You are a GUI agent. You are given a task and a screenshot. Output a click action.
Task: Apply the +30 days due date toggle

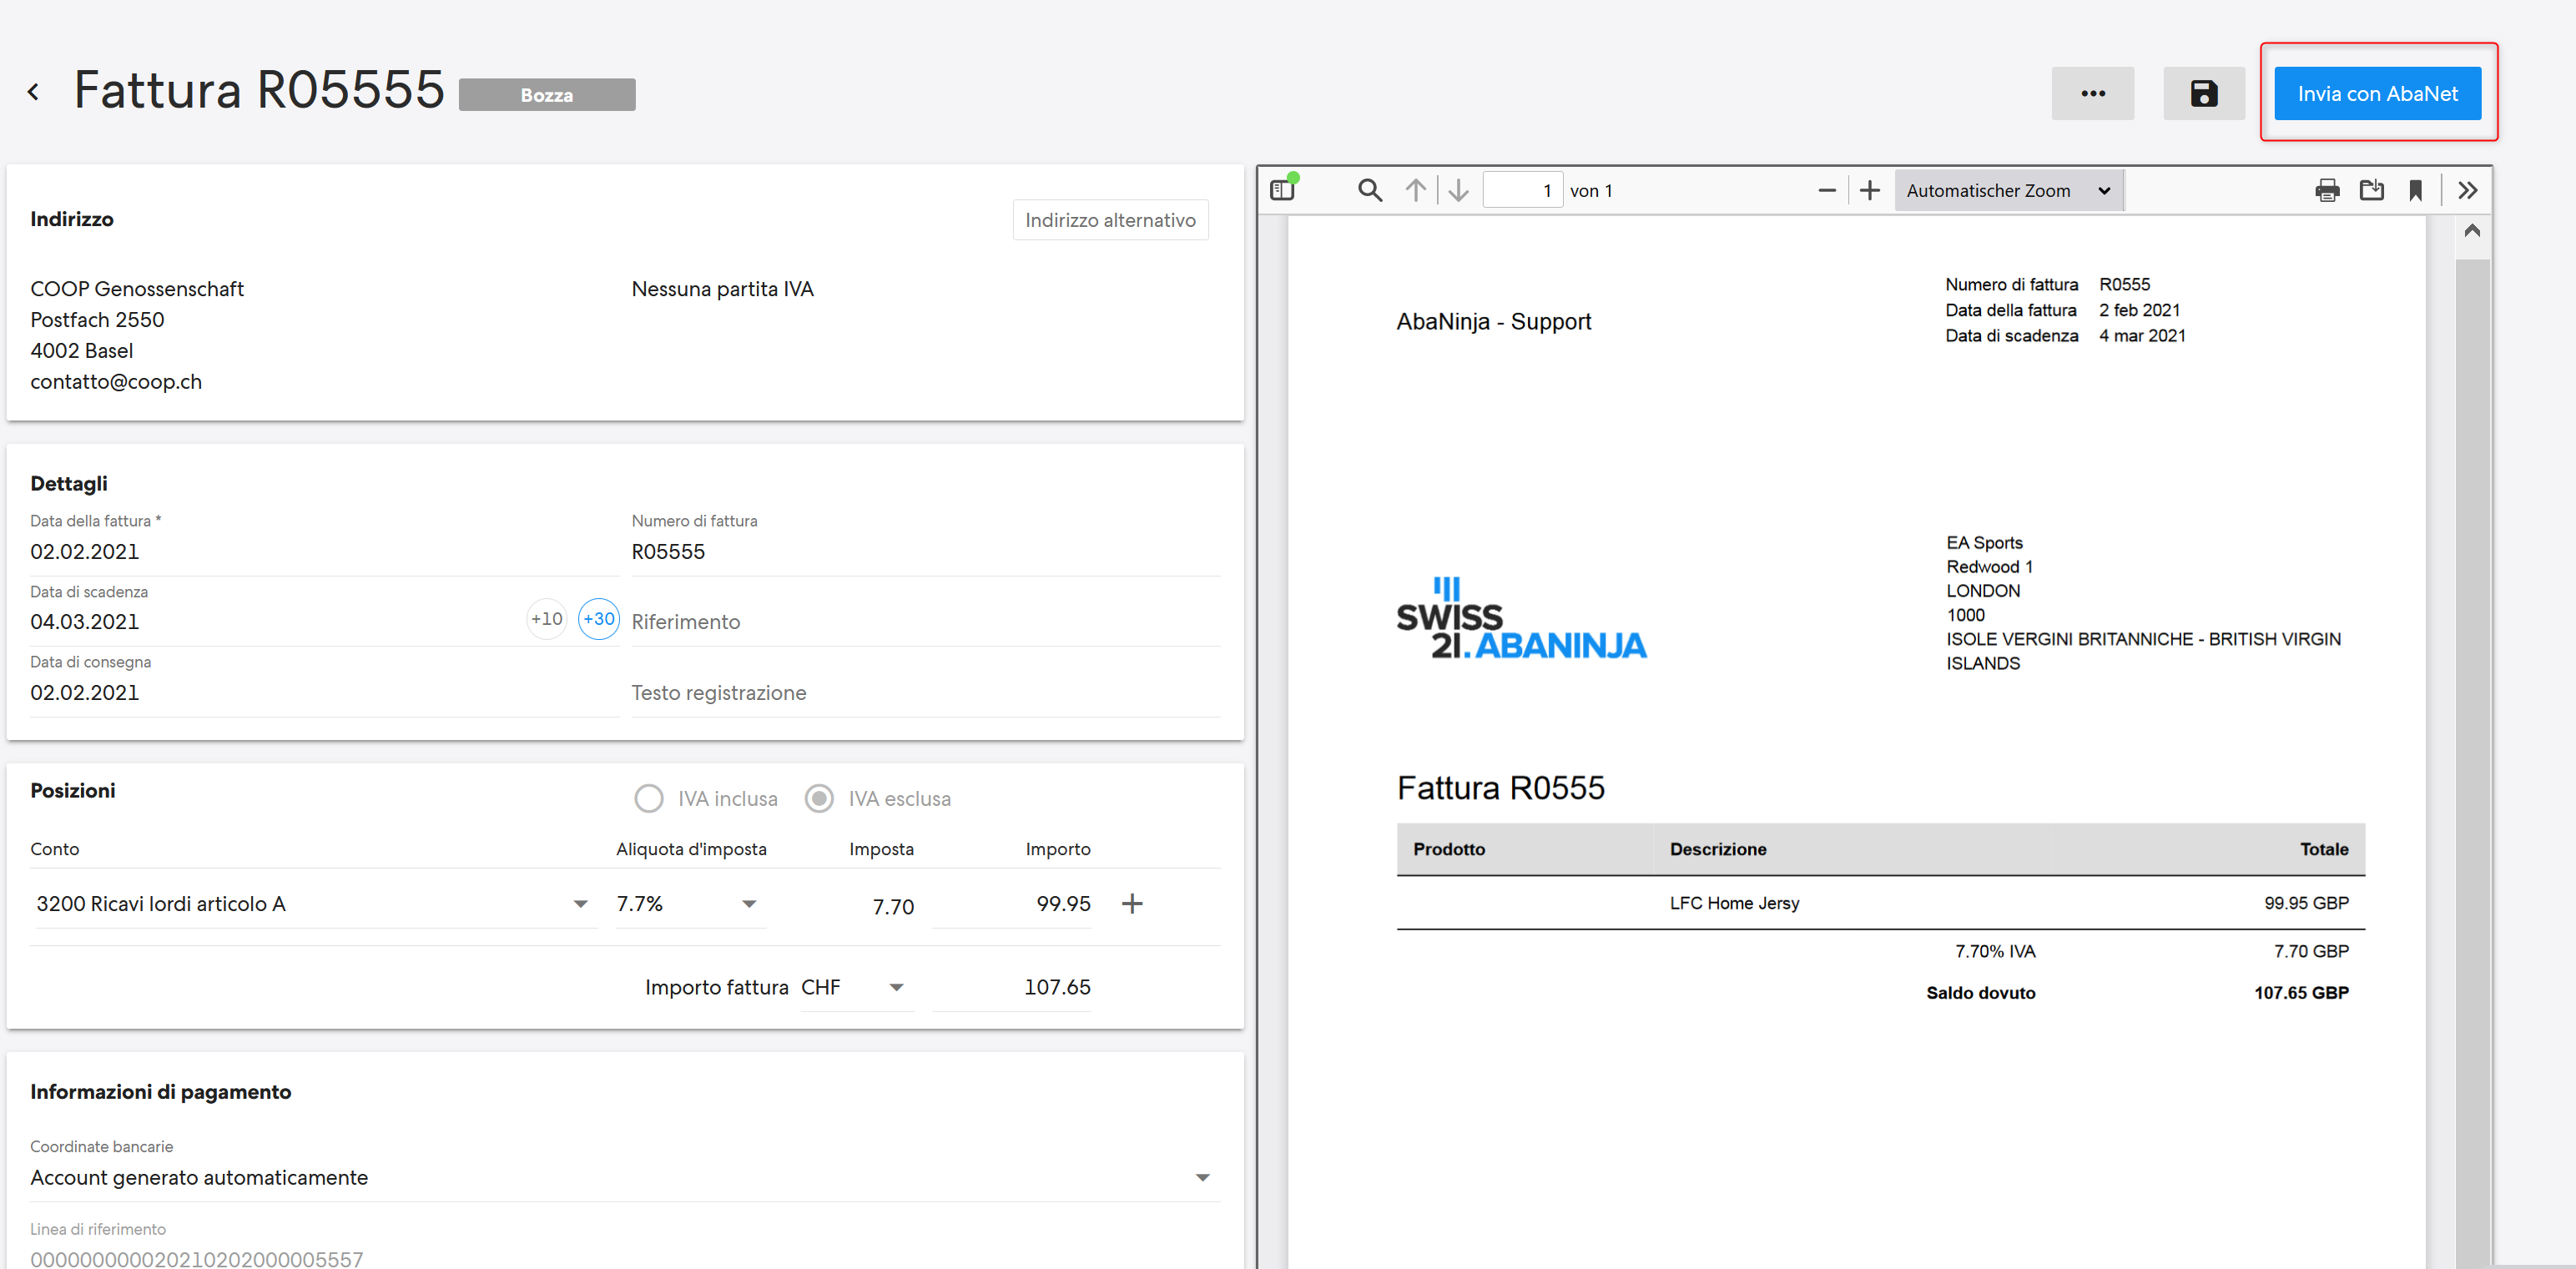click(x=598, y=619)
